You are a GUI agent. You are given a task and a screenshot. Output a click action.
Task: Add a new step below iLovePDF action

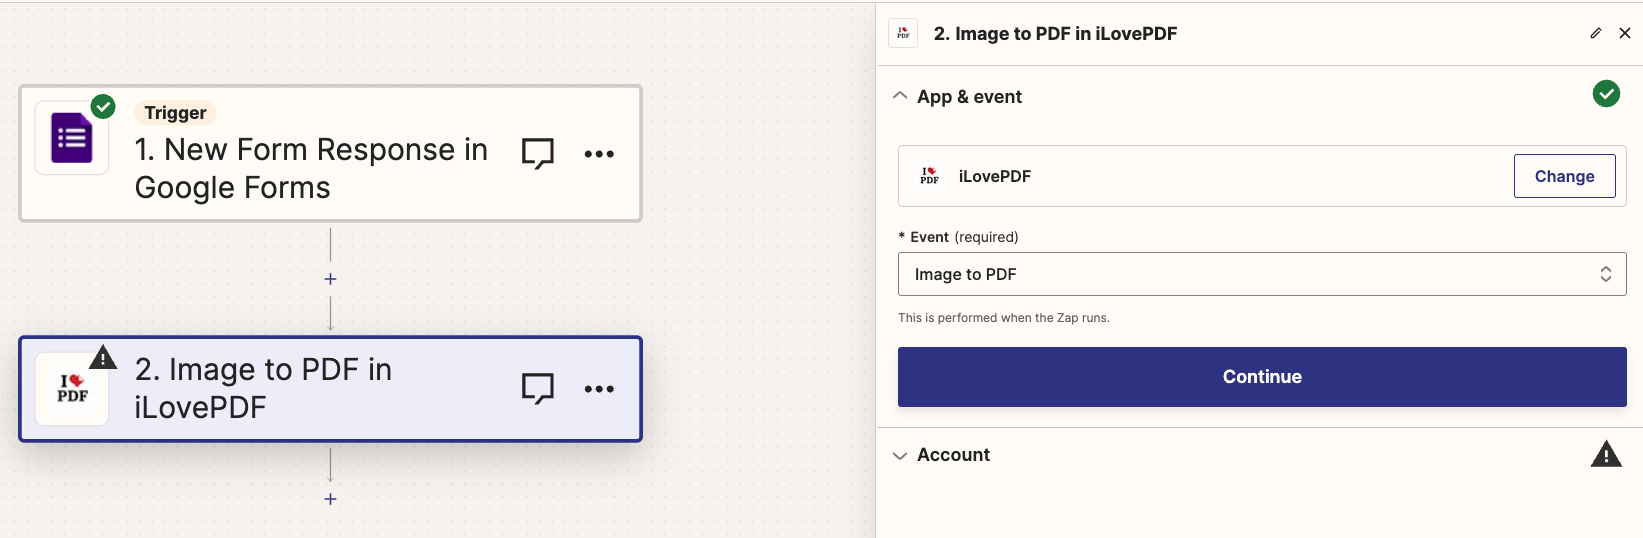(x=330, y=499)
